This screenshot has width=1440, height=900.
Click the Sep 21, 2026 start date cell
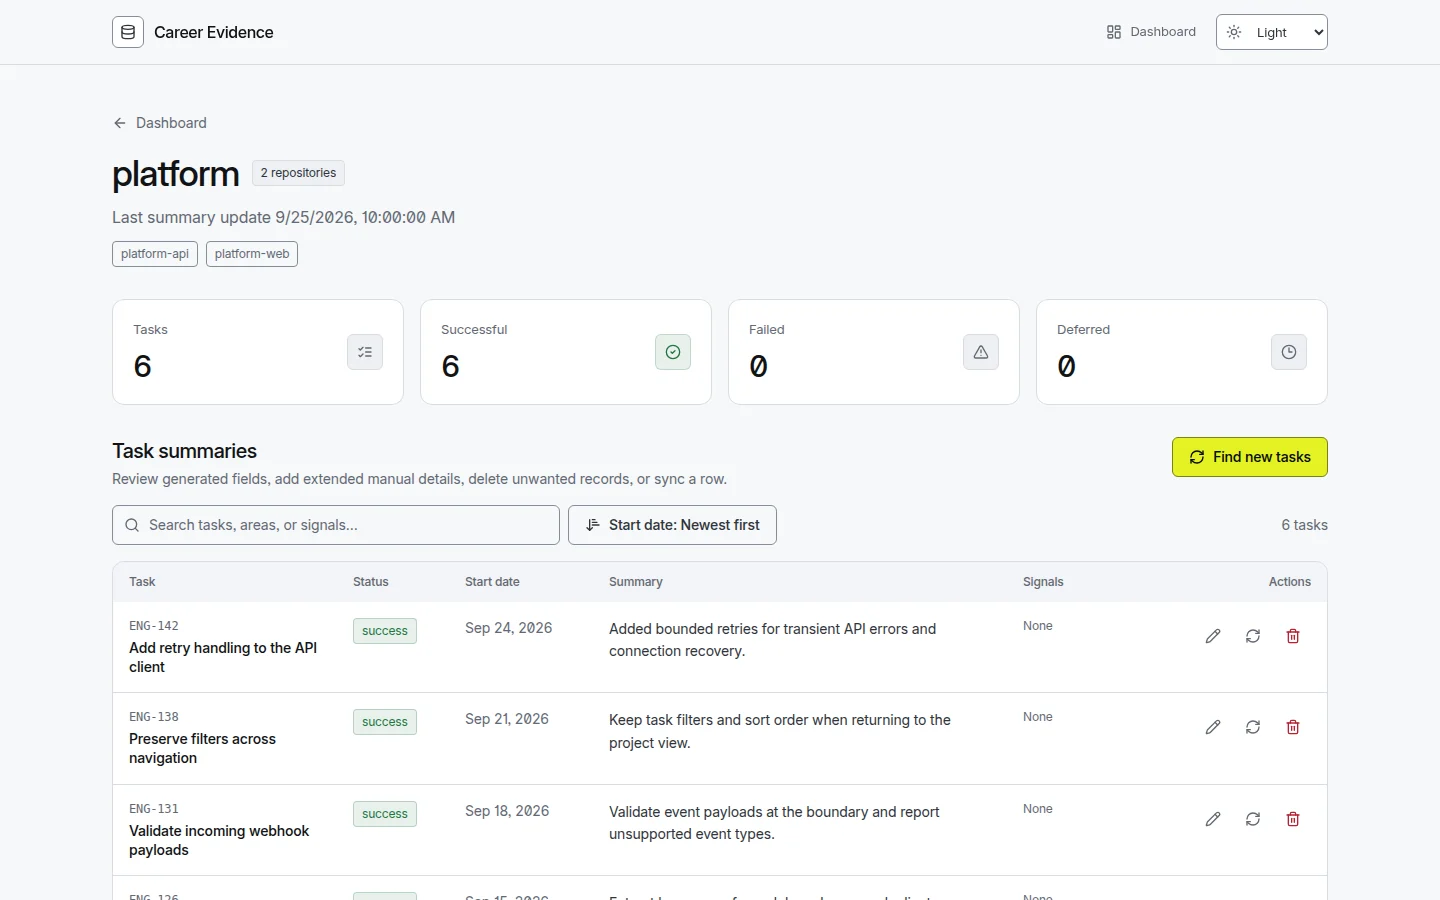507,719
